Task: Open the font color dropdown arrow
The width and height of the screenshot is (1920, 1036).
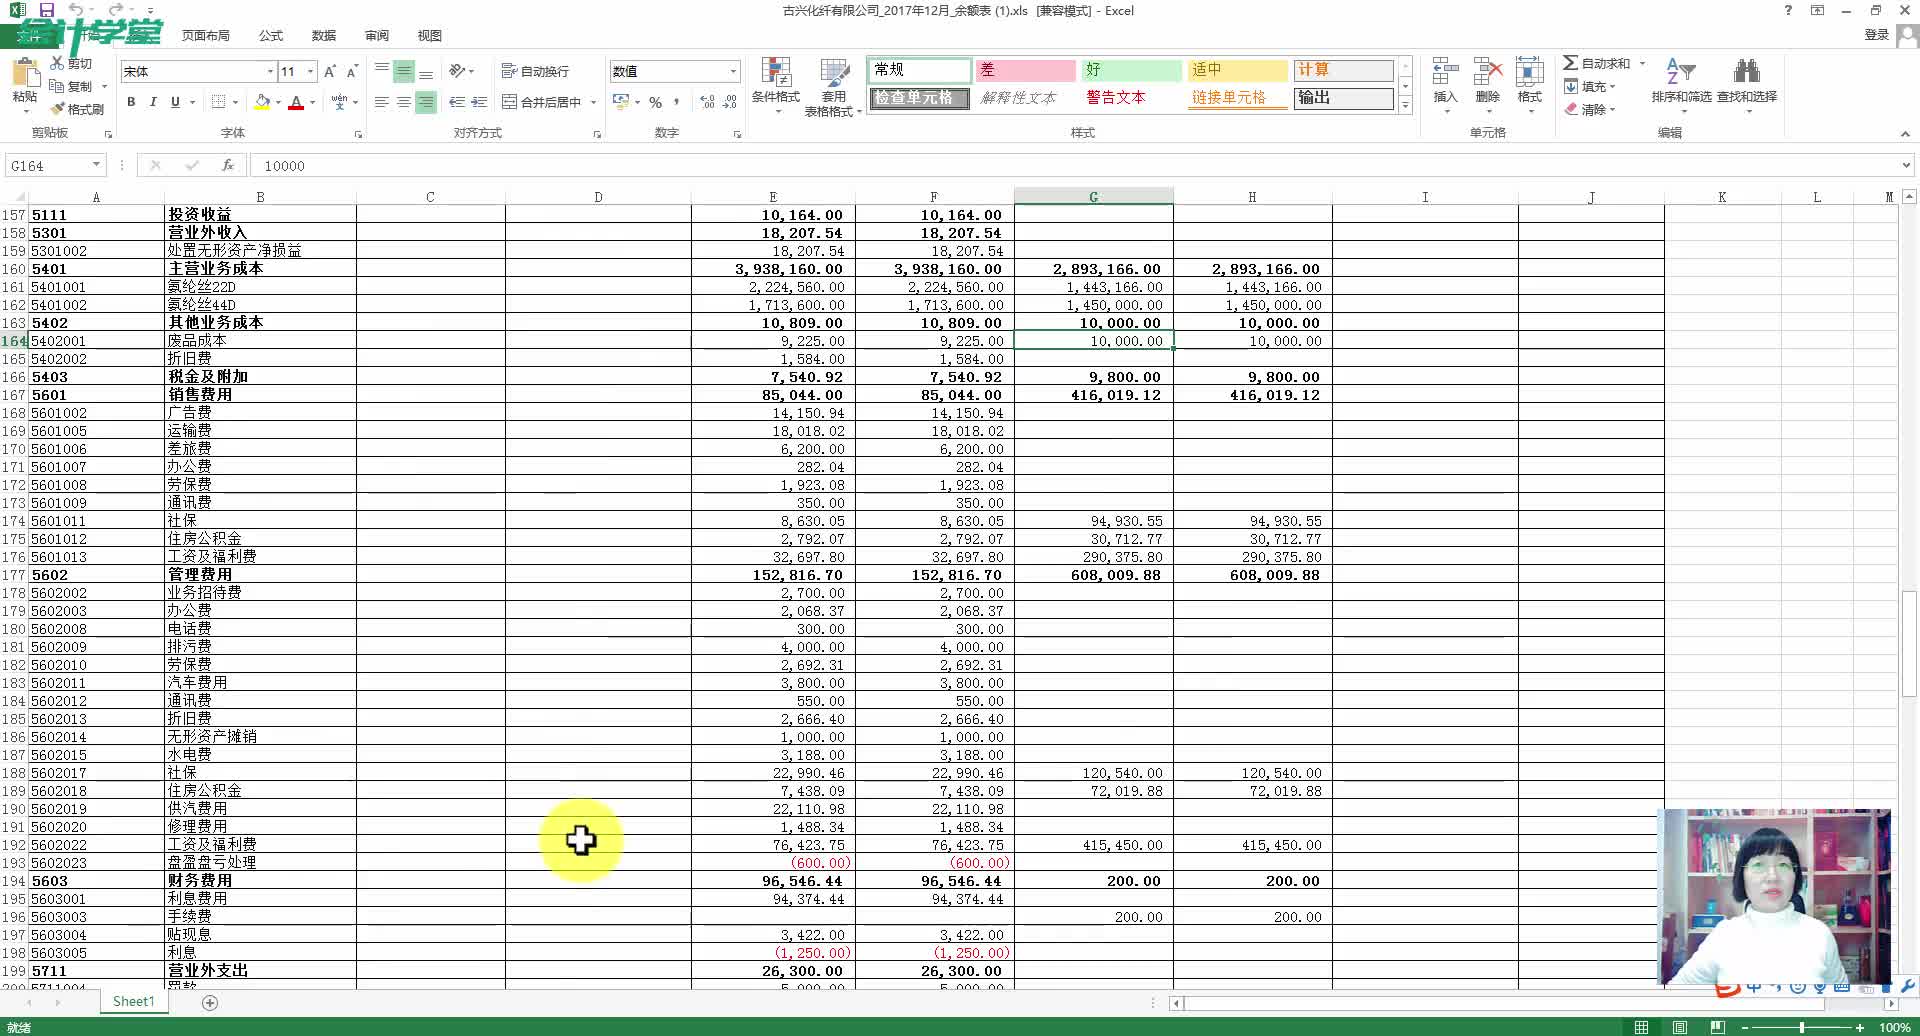Action: point(312,102)
